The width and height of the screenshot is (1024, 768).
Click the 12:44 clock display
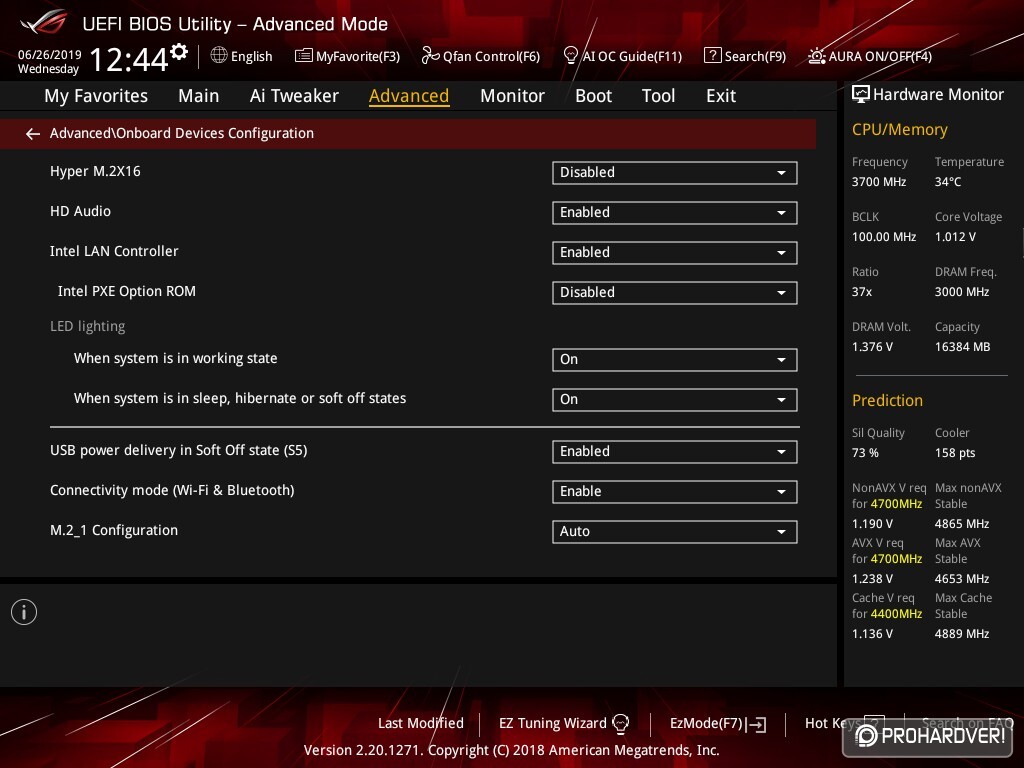[129, 59]
